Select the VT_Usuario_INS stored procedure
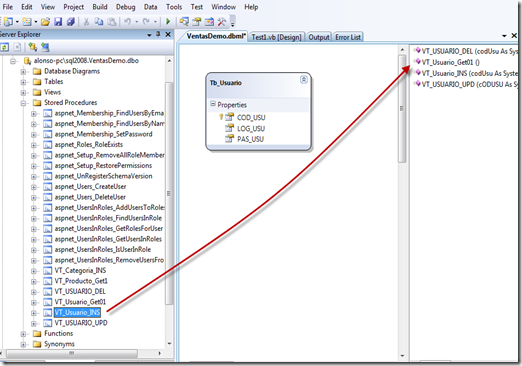The width and height of the screenshot is (522, 366). [77, 312]
